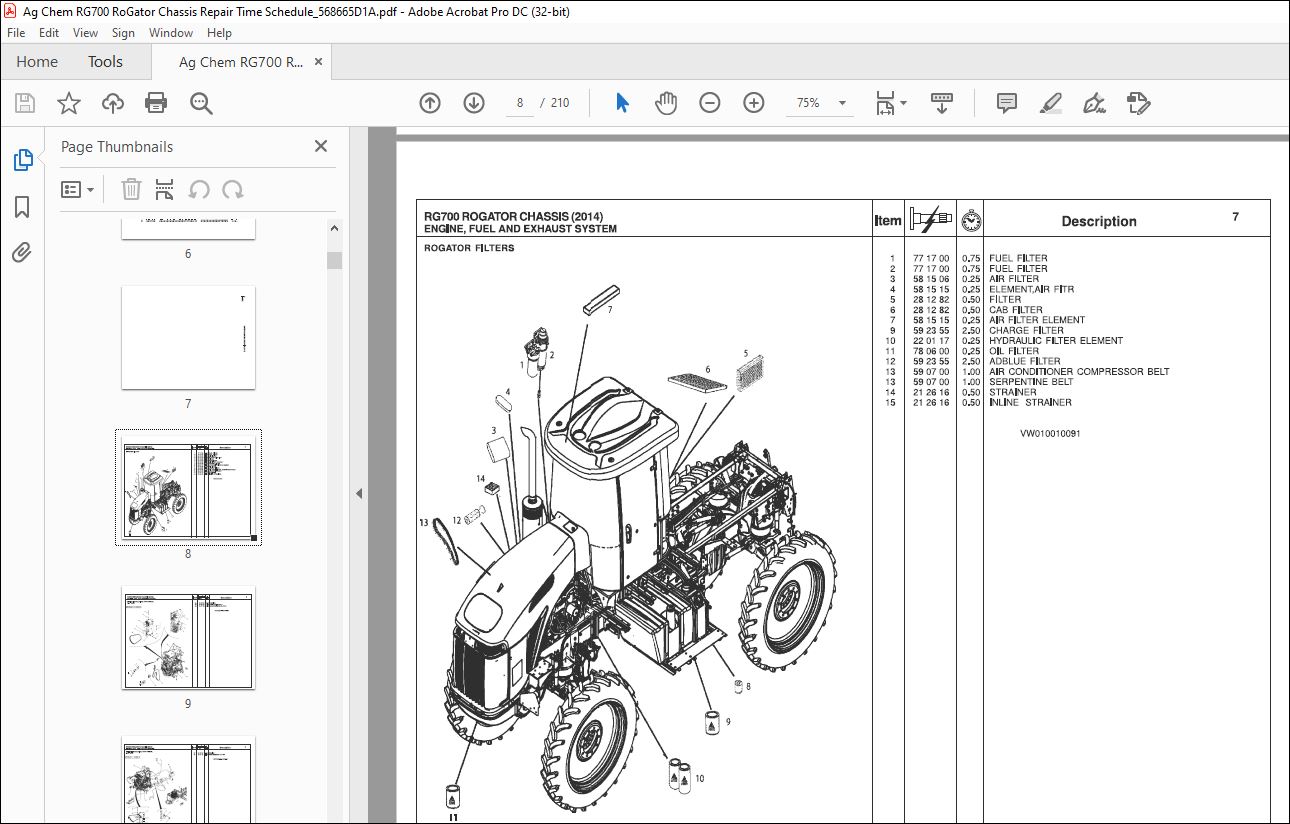Click the 'Description' column header
Viewport: 1290px width, 824px height.
(x=1099, y=222)
